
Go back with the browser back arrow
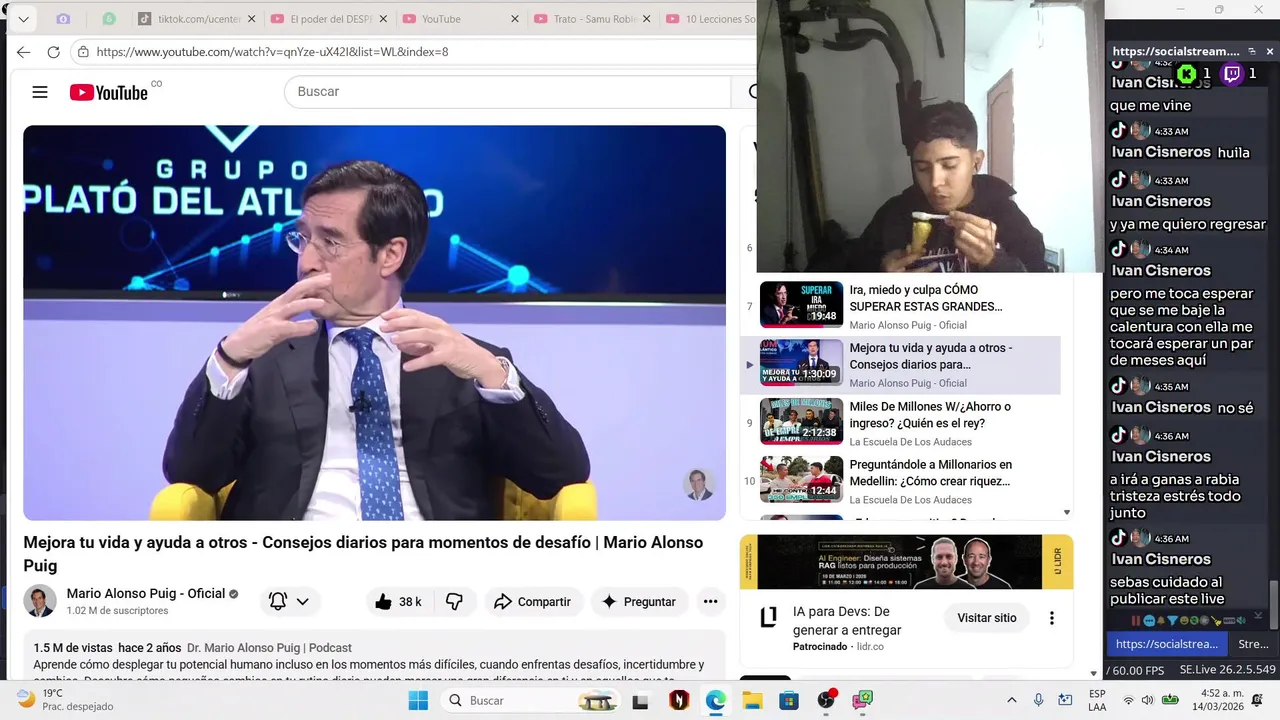(23, 52)
